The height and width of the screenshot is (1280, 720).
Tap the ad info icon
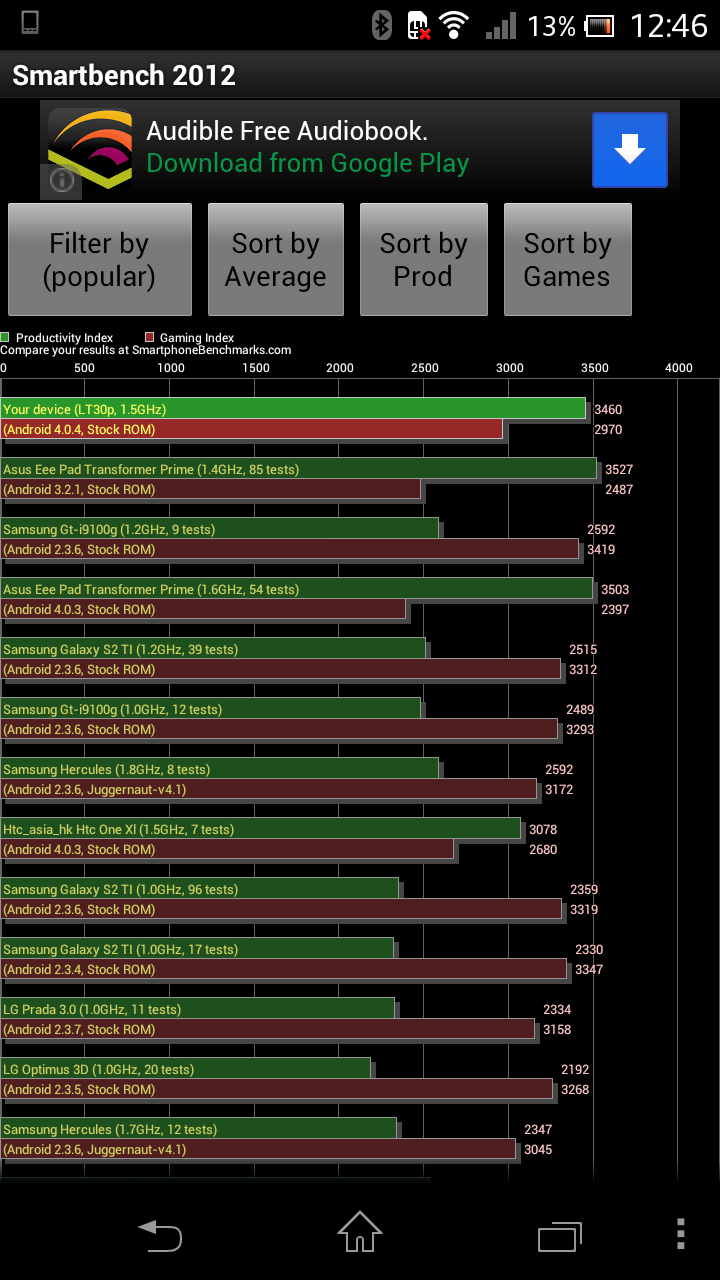[x=61, y=180]
